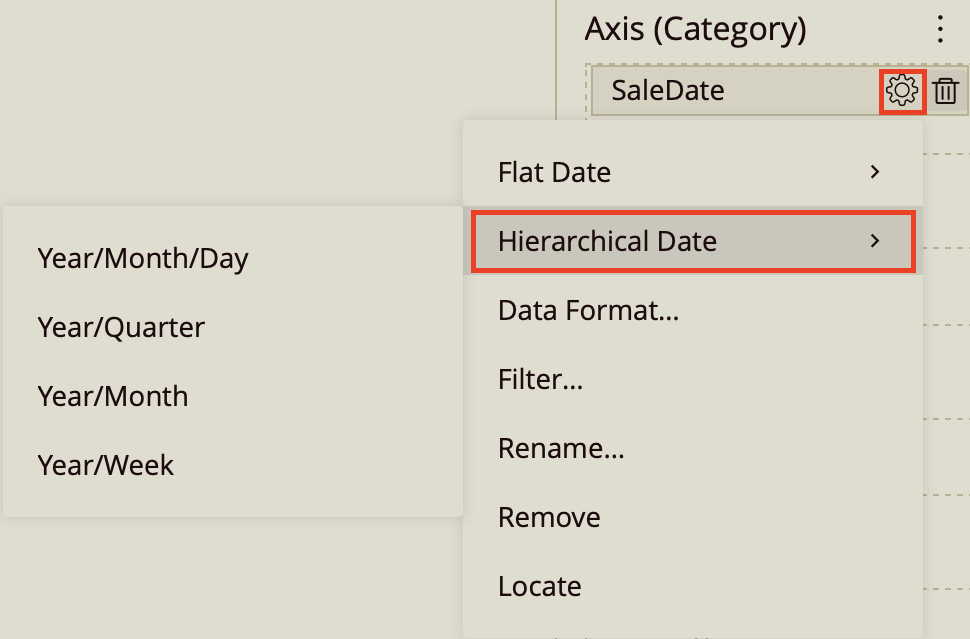The height and width of the screenshot is (639, 970).
Task: Click Remove in the menu
Action: 549,517
